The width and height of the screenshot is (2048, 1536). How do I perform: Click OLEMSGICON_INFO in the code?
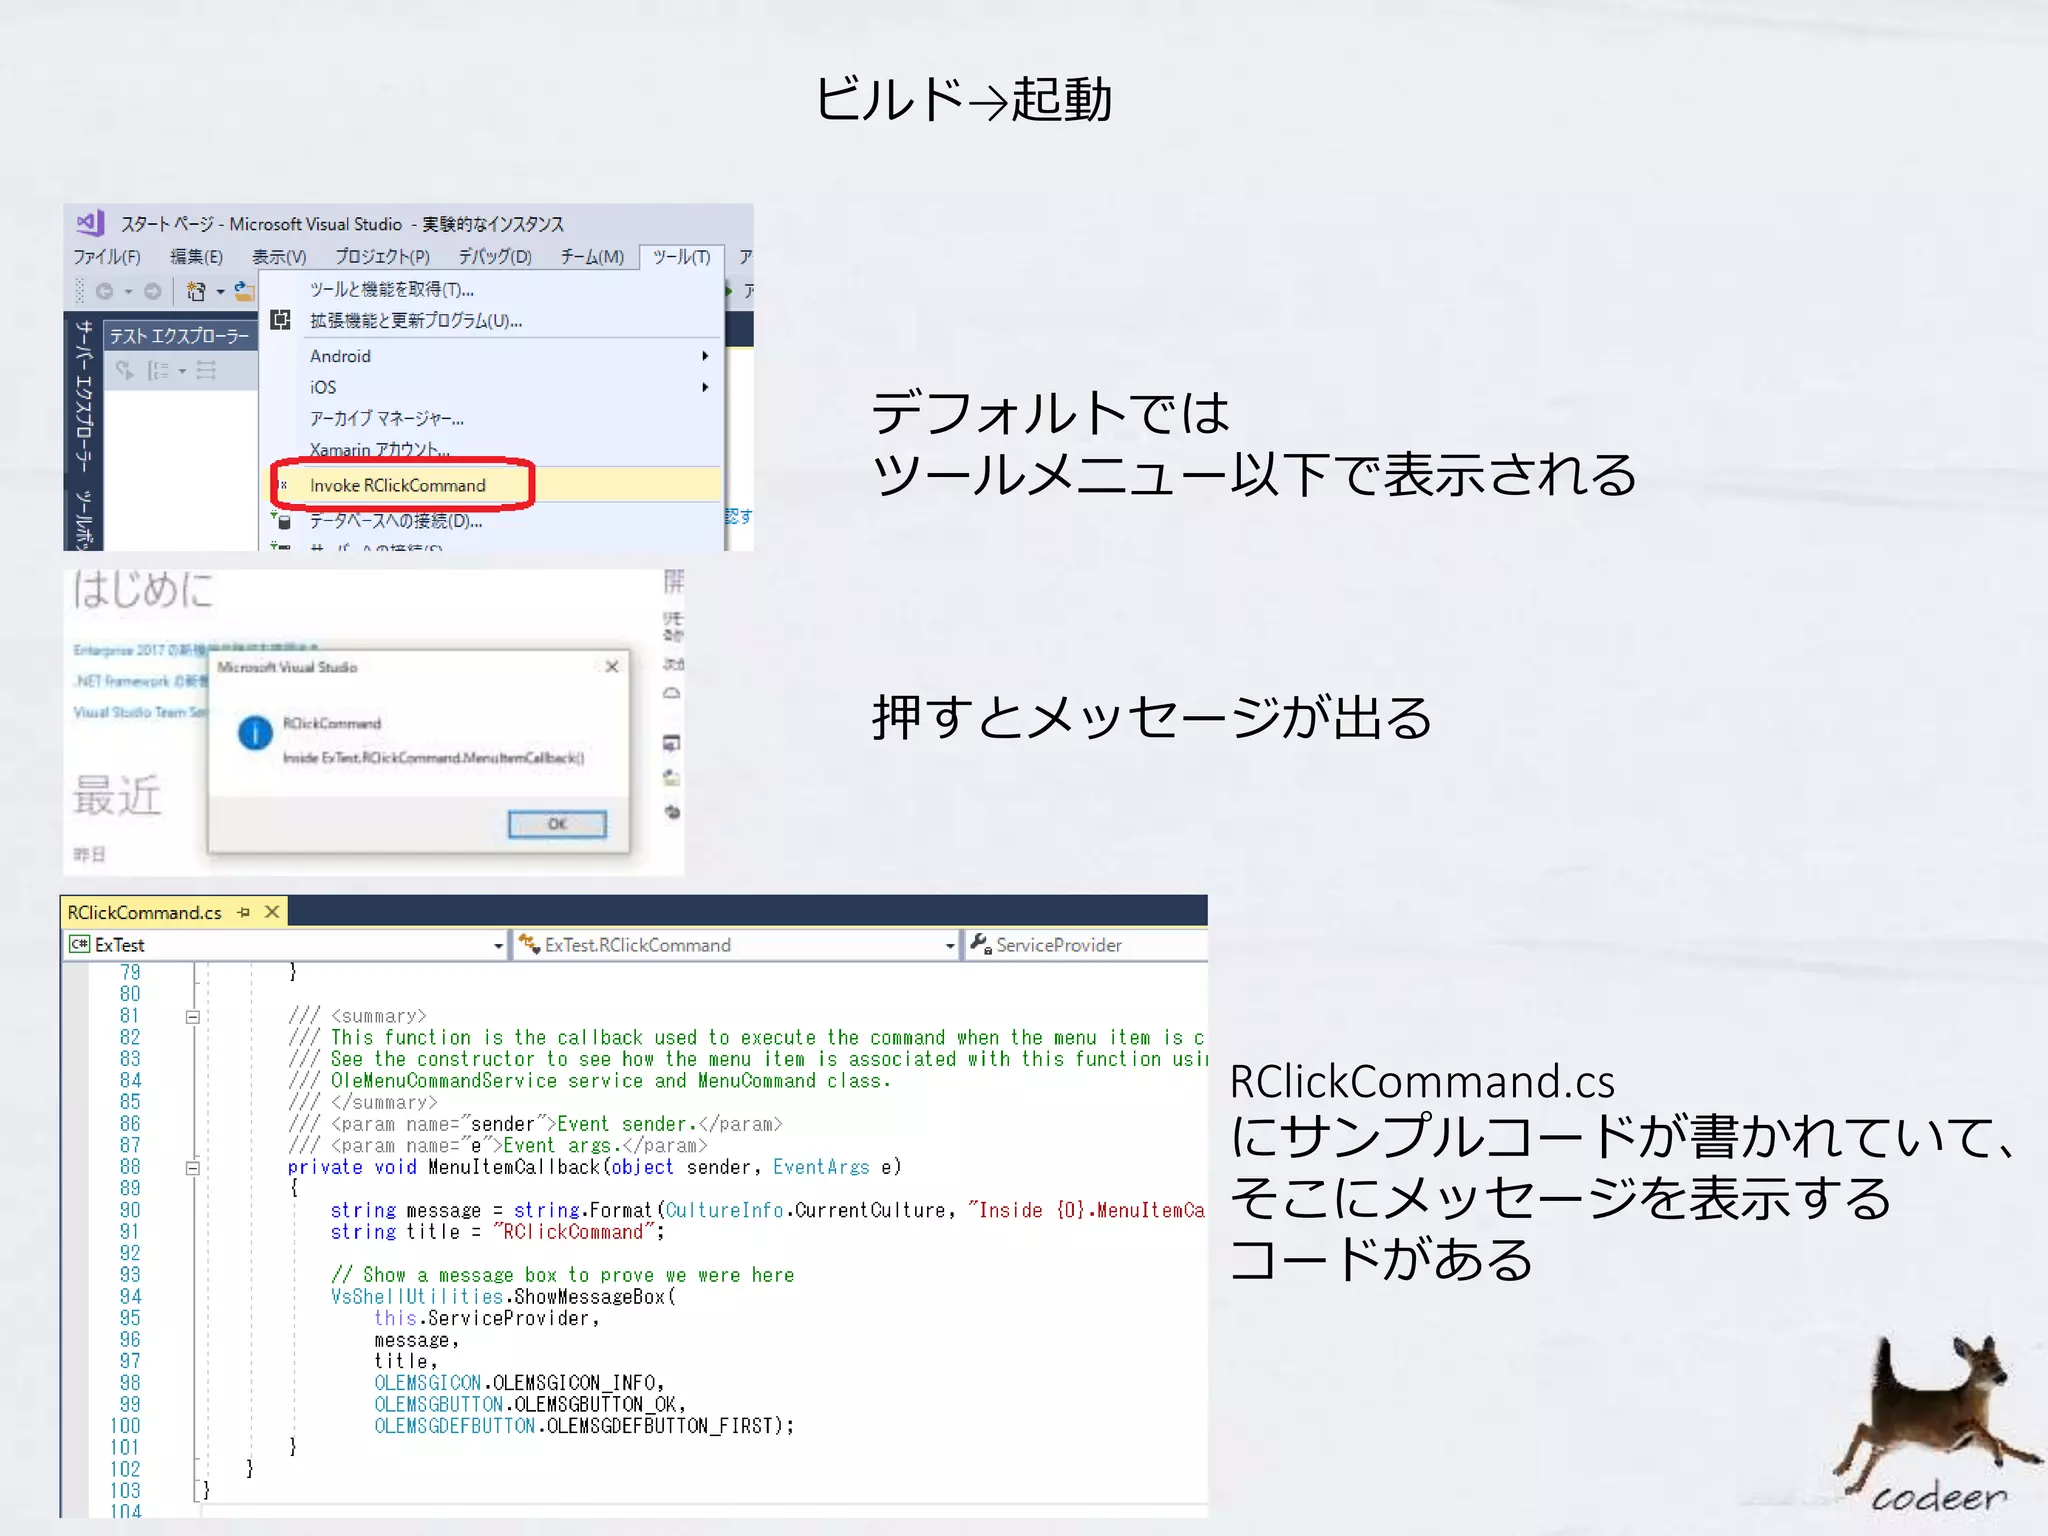[575, 1383]
